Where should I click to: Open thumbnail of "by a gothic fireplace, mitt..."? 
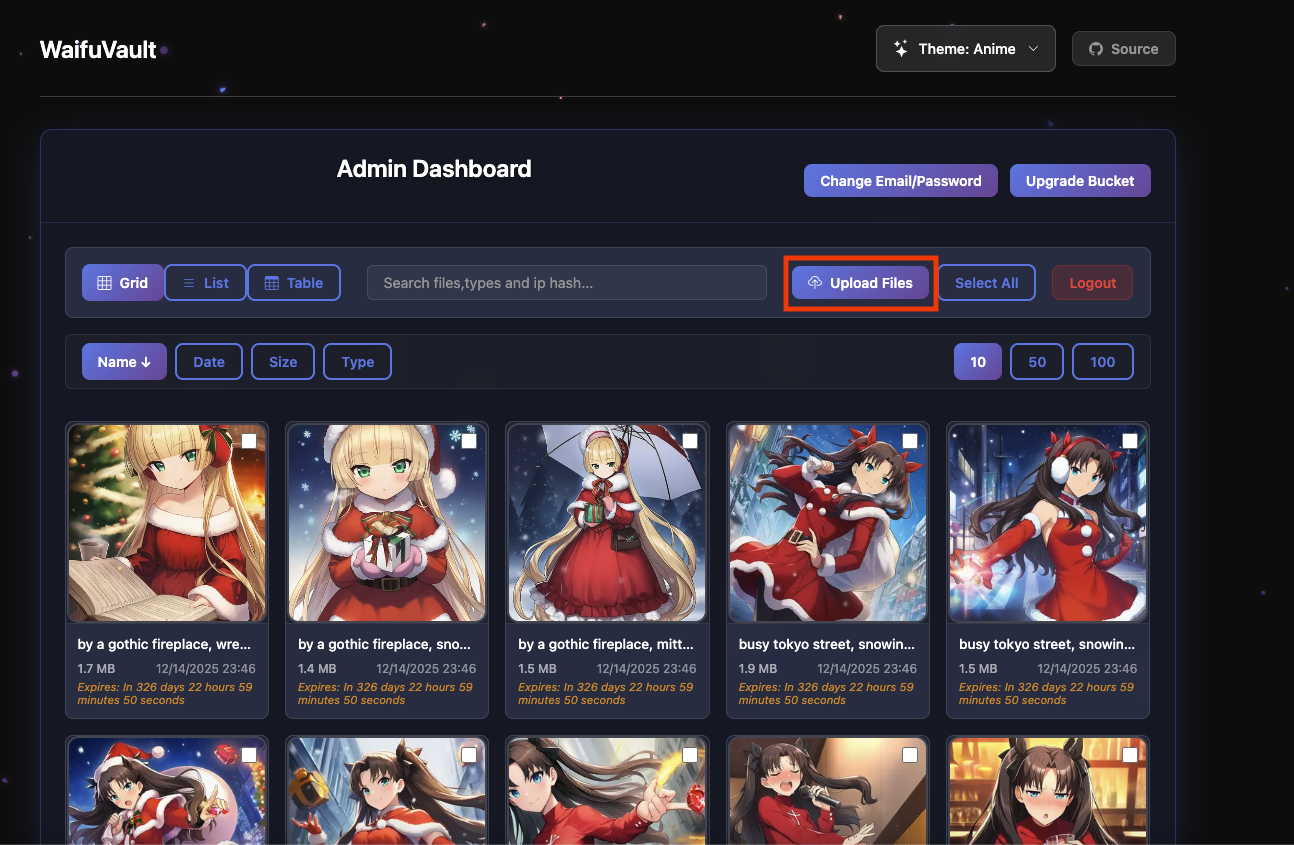pyautogui.click(x=607, y=523)
